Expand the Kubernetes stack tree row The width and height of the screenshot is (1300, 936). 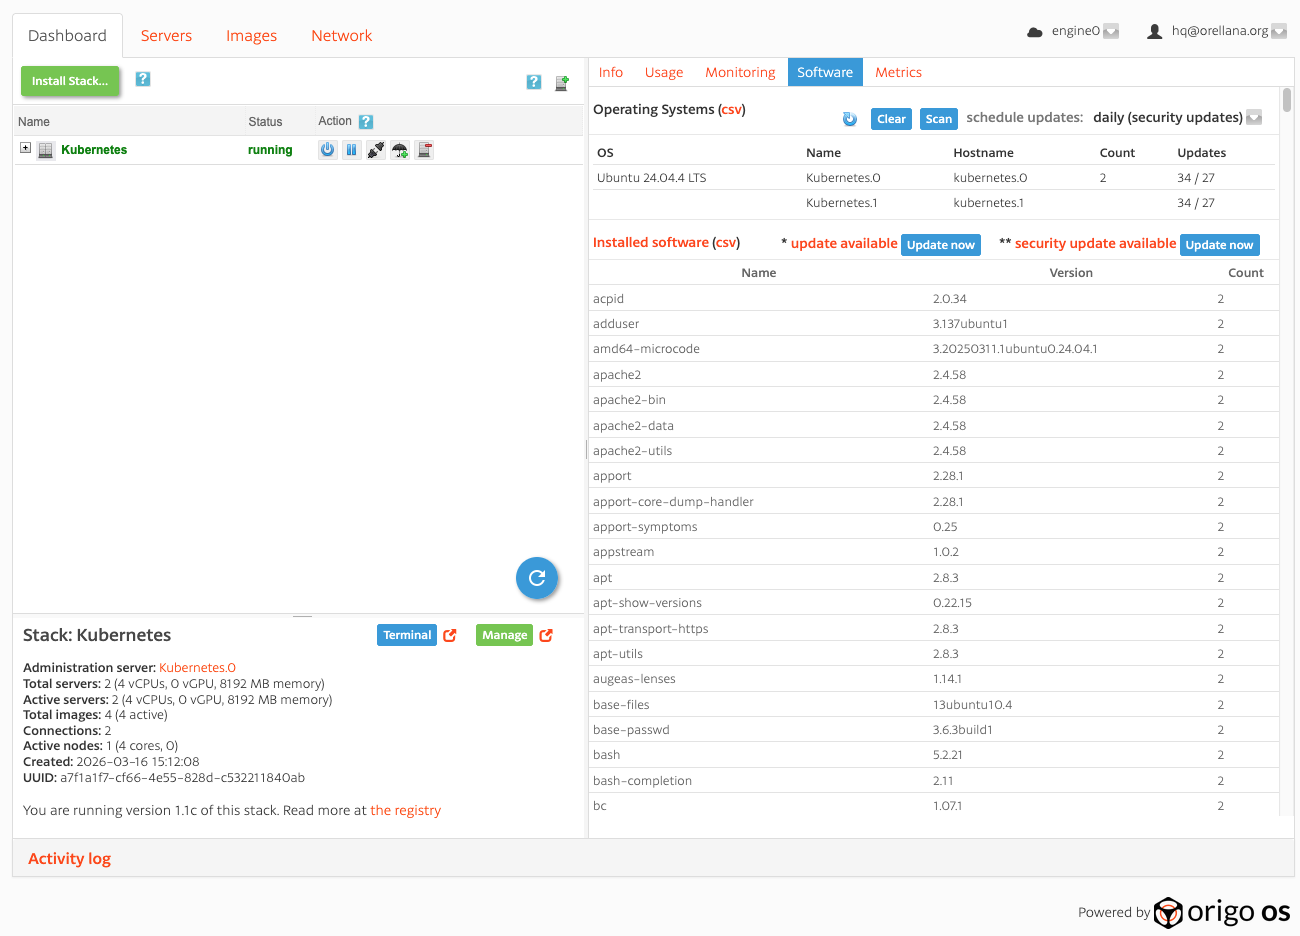26,148
